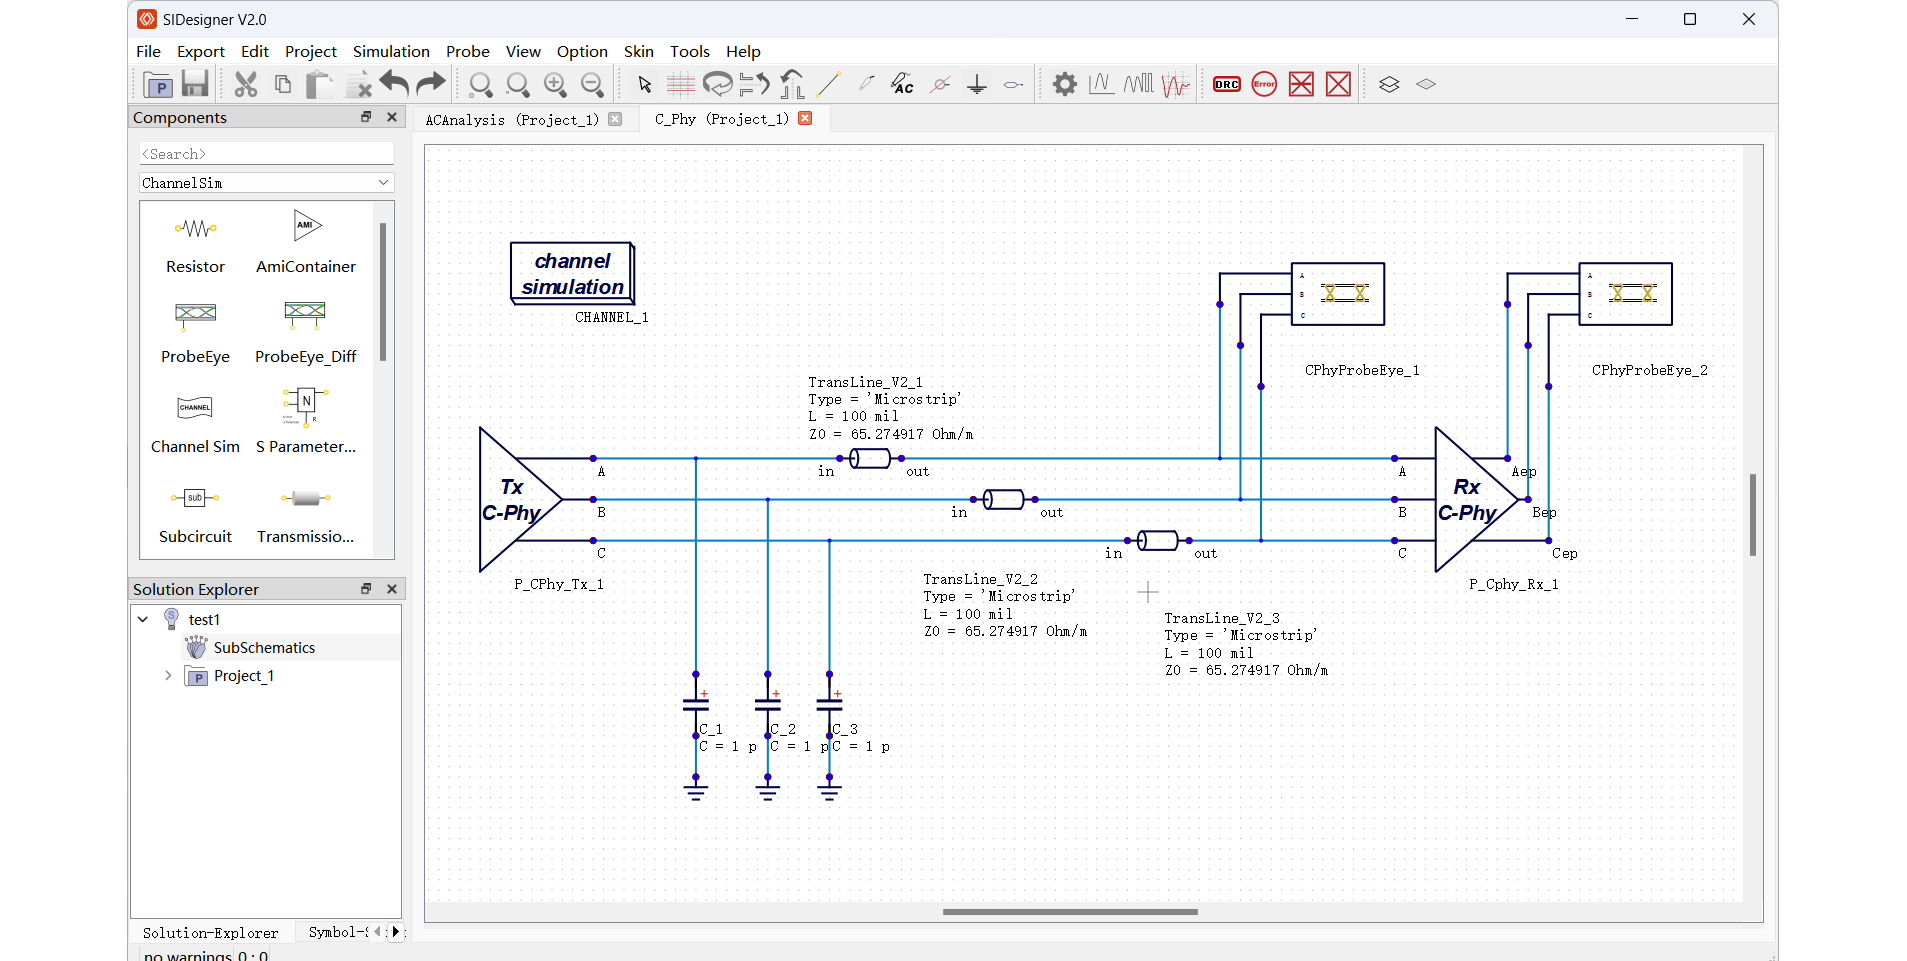This screenshot has height=961, width=1907.
Task: Switch to Solution-Explorer bottom tab
Action: (211, 932)
